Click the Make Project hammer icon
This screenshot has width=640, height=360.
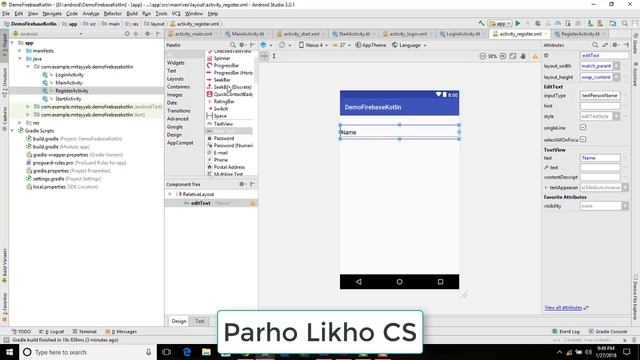(481, 24)
